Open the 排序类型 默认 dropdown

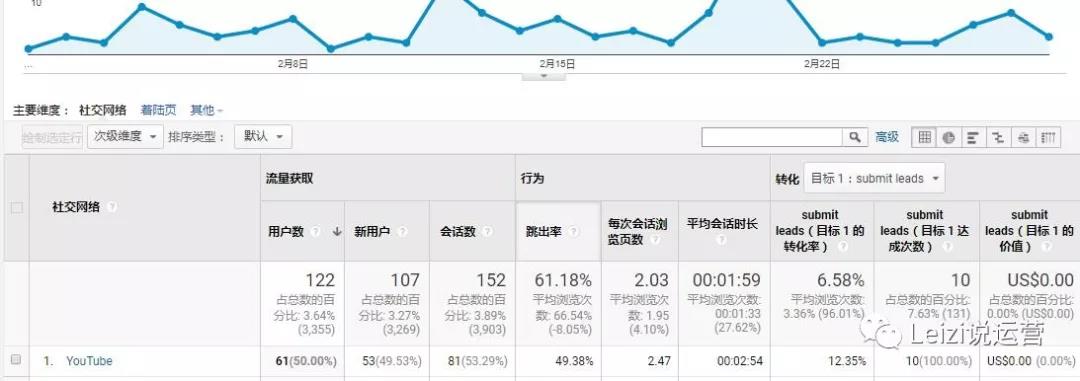tap(263, 136)
